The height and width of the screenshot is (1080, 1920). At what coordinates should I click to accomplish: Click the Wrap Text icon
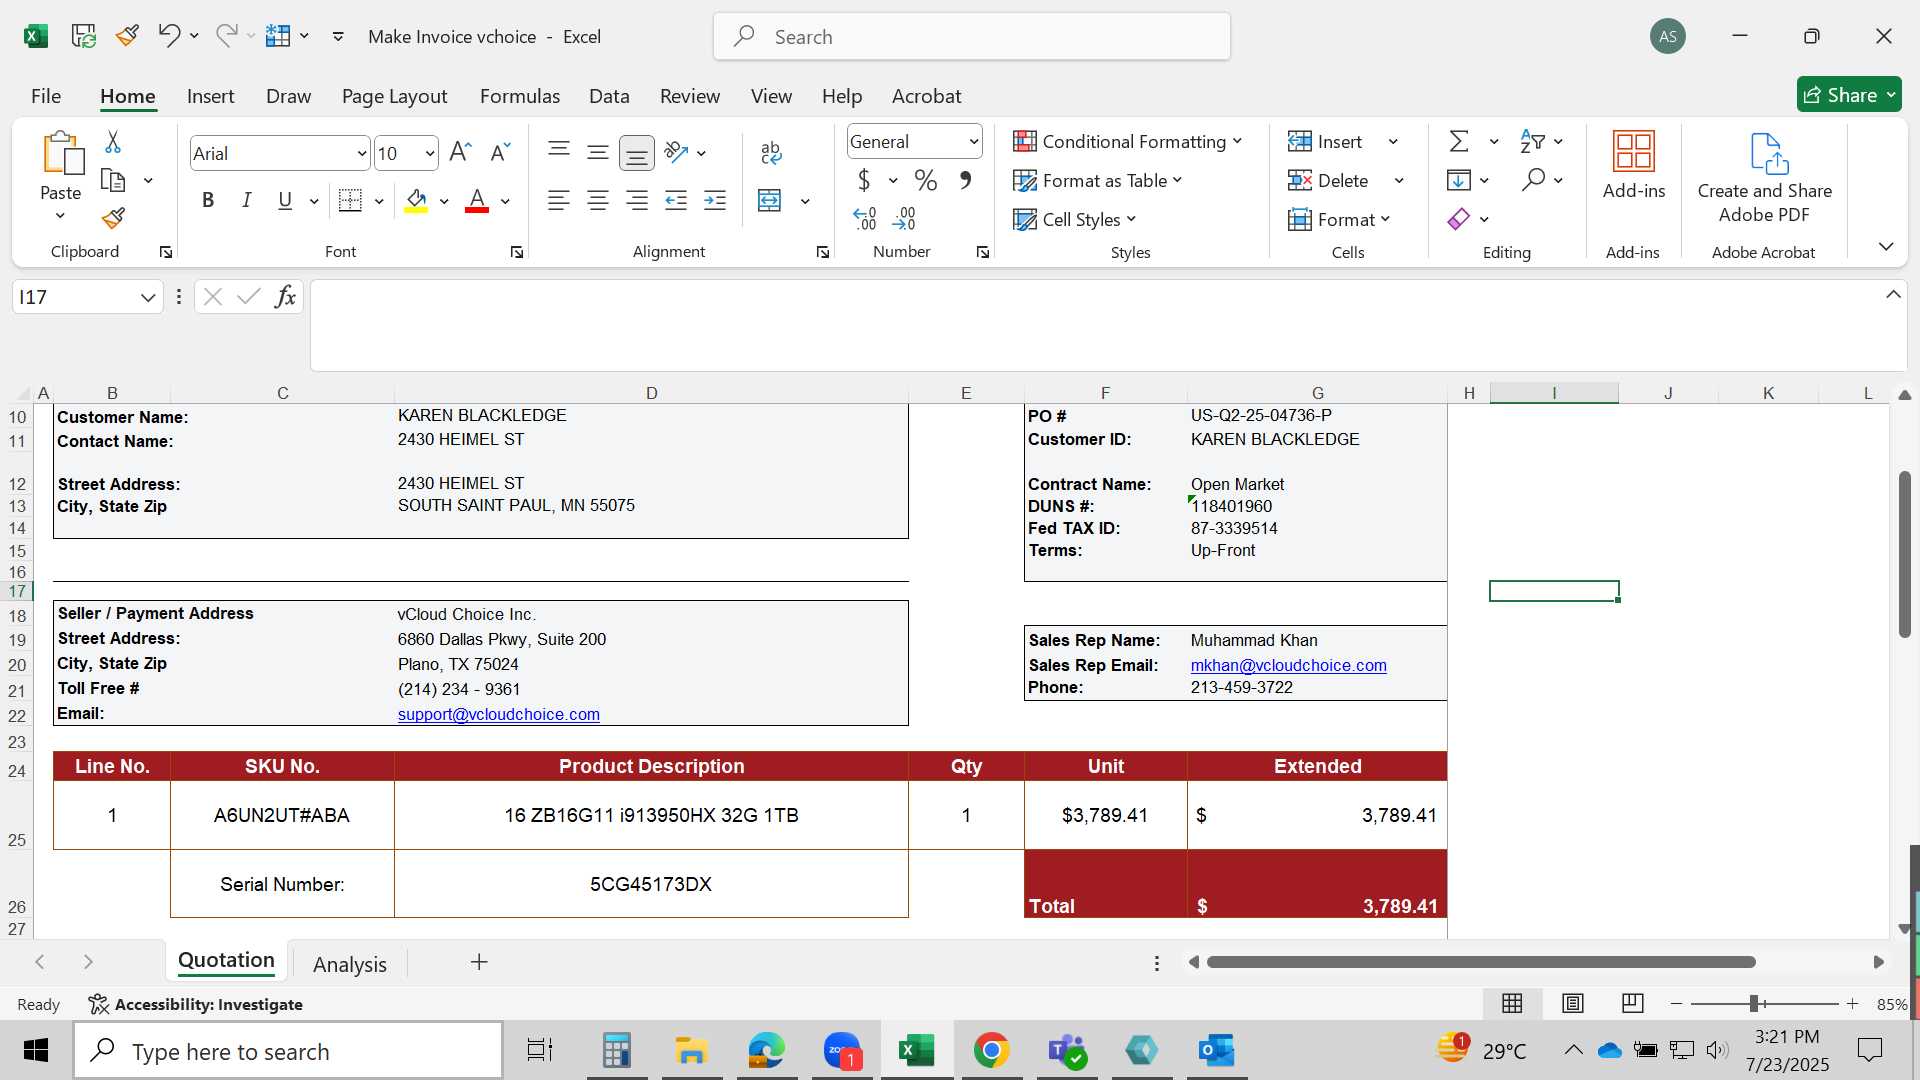[771, 152]
